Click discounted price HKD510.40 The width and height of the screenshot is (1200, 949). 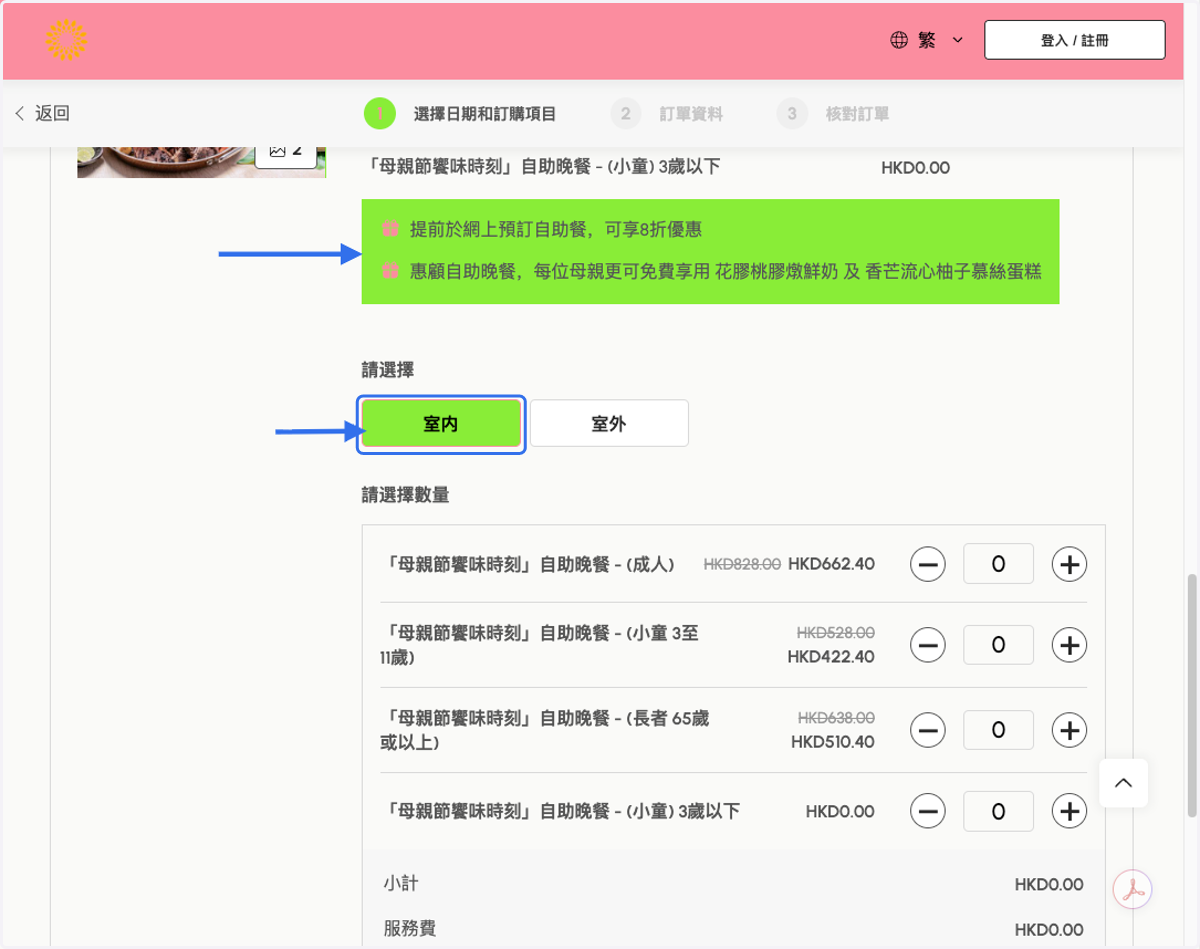tap(833, 742)
